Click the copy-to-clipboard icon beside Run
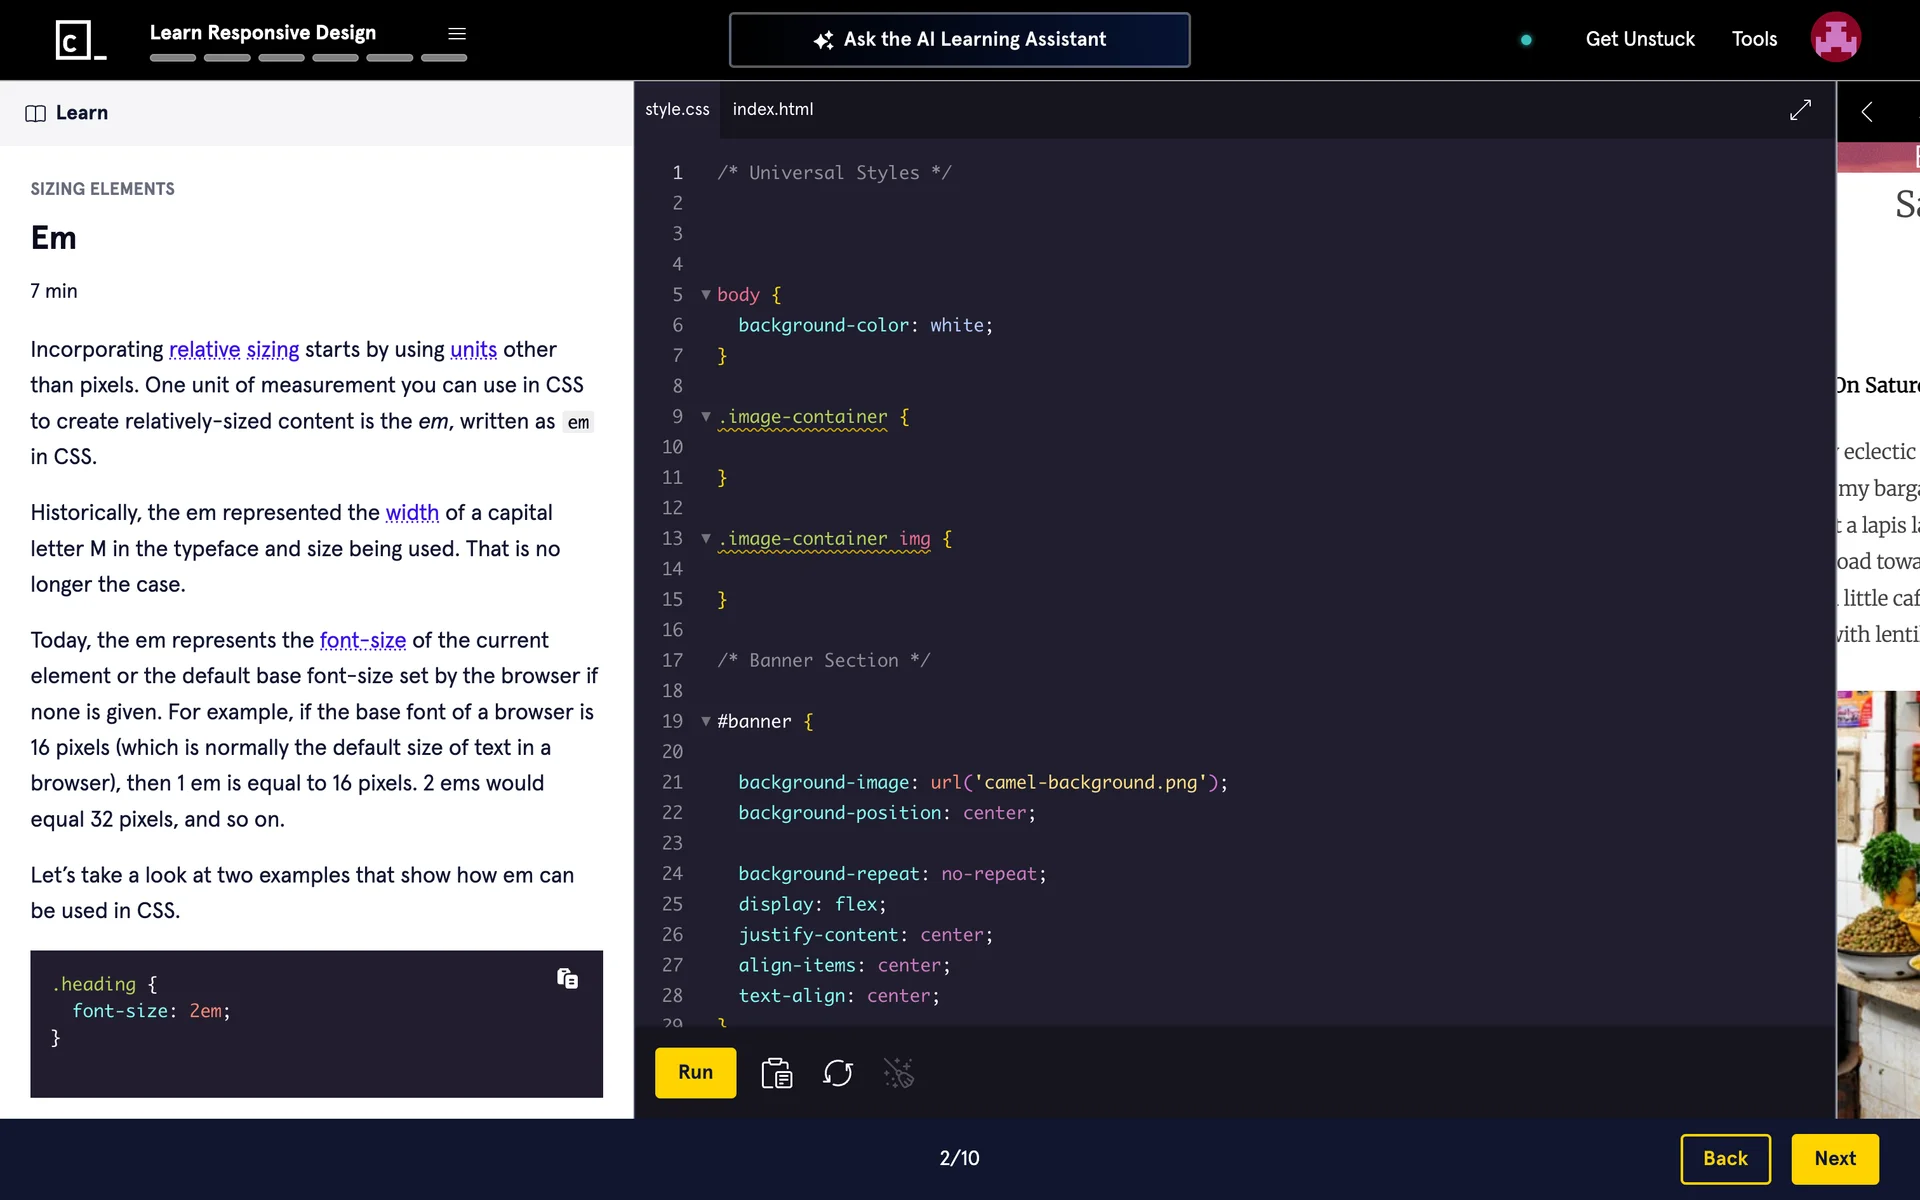This screenshot has width=1920, height=1200. tap(776, 1073)
